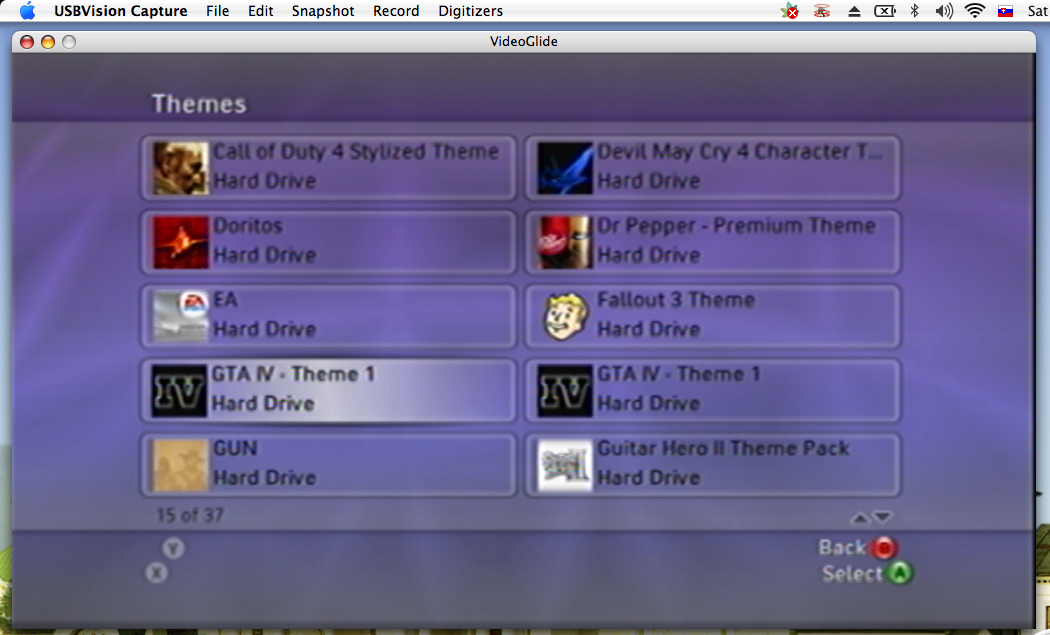Open the Edit menu

[x=260, y=11]
